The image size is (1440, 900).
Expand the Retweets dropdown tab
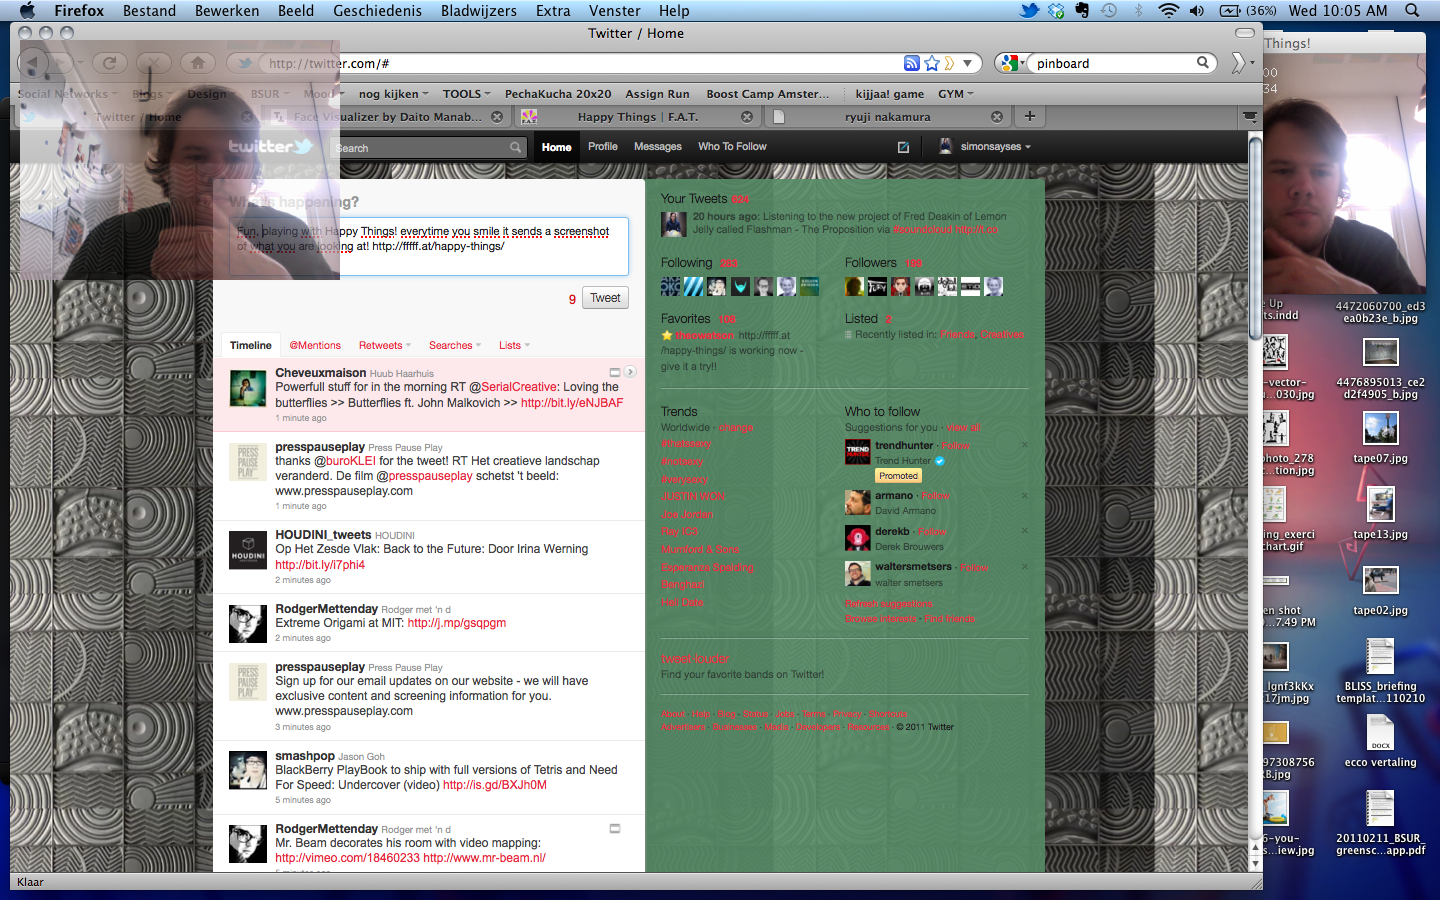tap(385, 345)
